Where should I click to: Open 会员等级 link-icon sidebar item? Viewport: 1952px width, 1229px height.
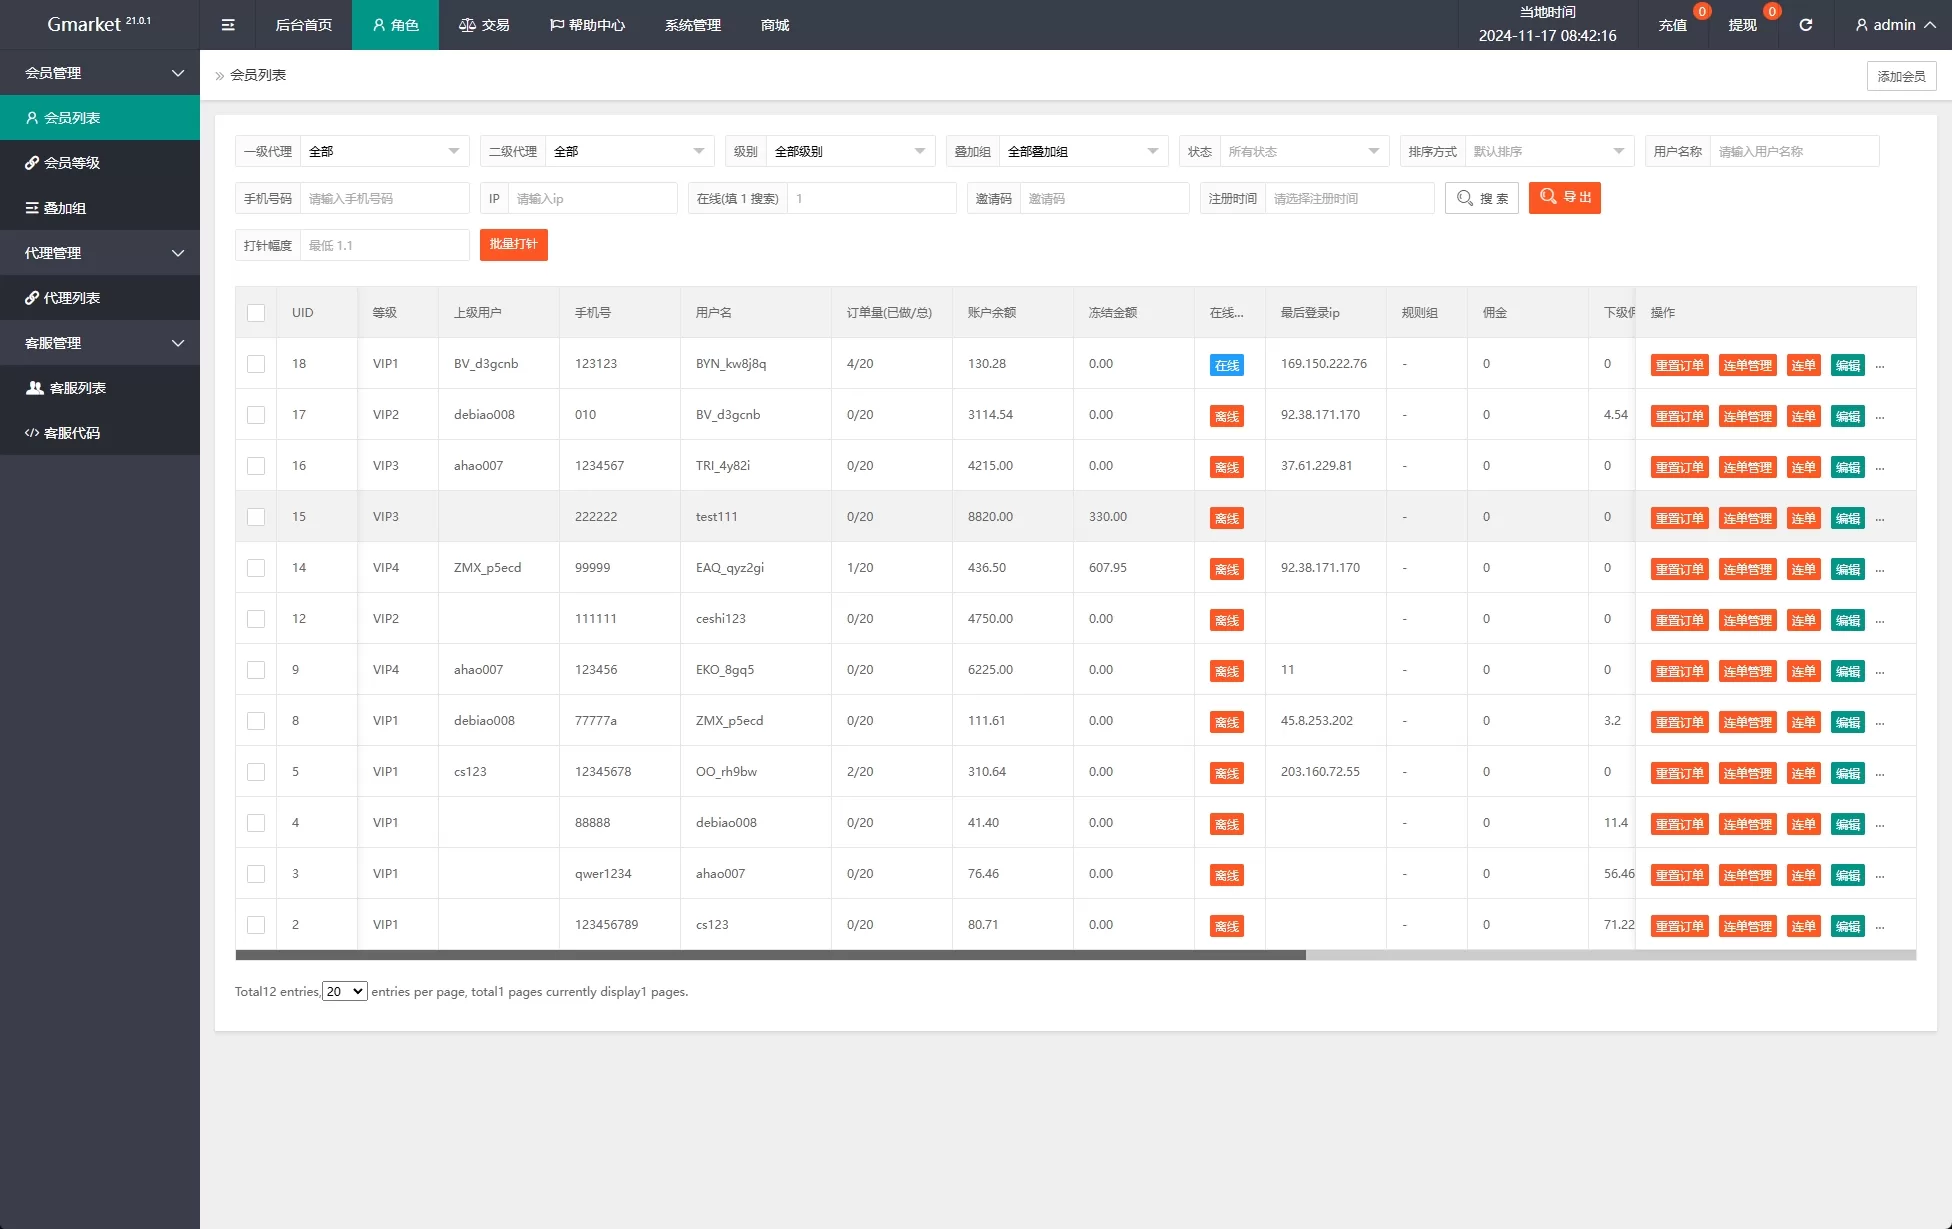[x=71, y=163]
